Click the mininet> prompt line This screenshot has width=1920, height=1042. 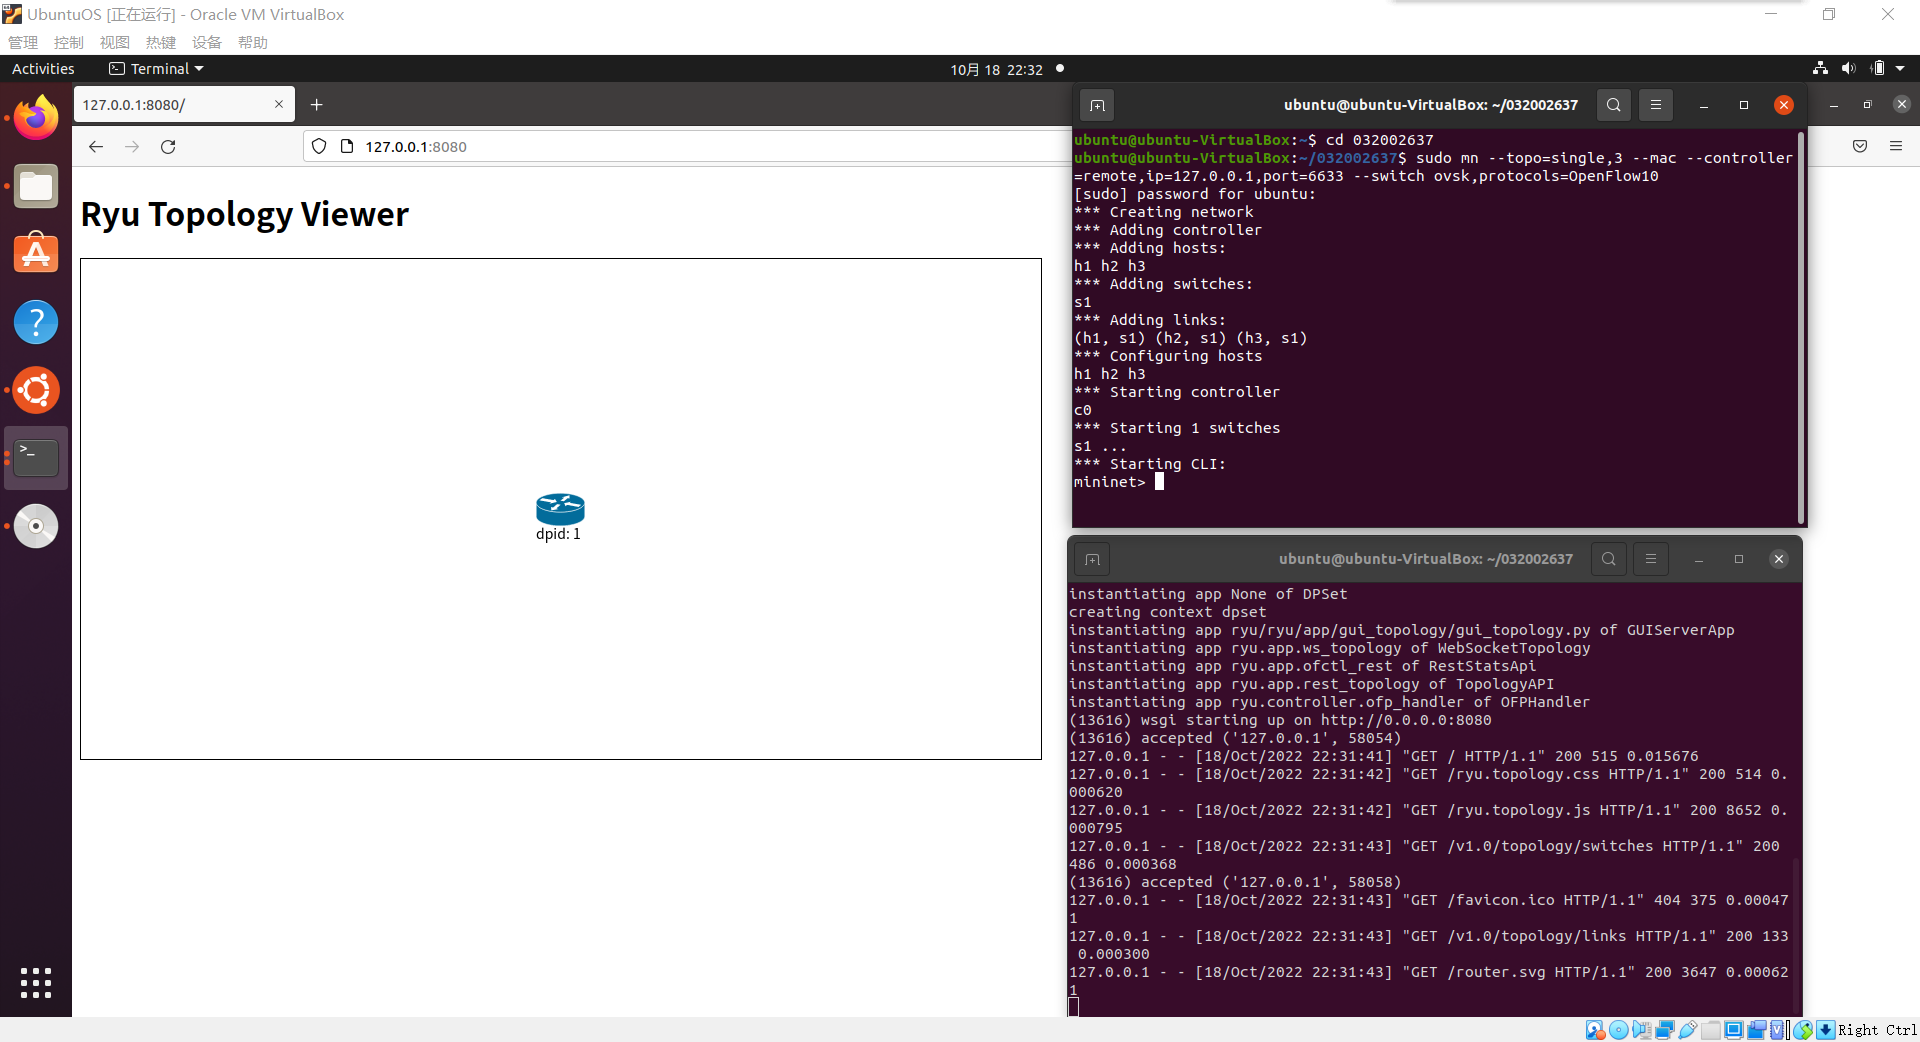(1119, 482)
